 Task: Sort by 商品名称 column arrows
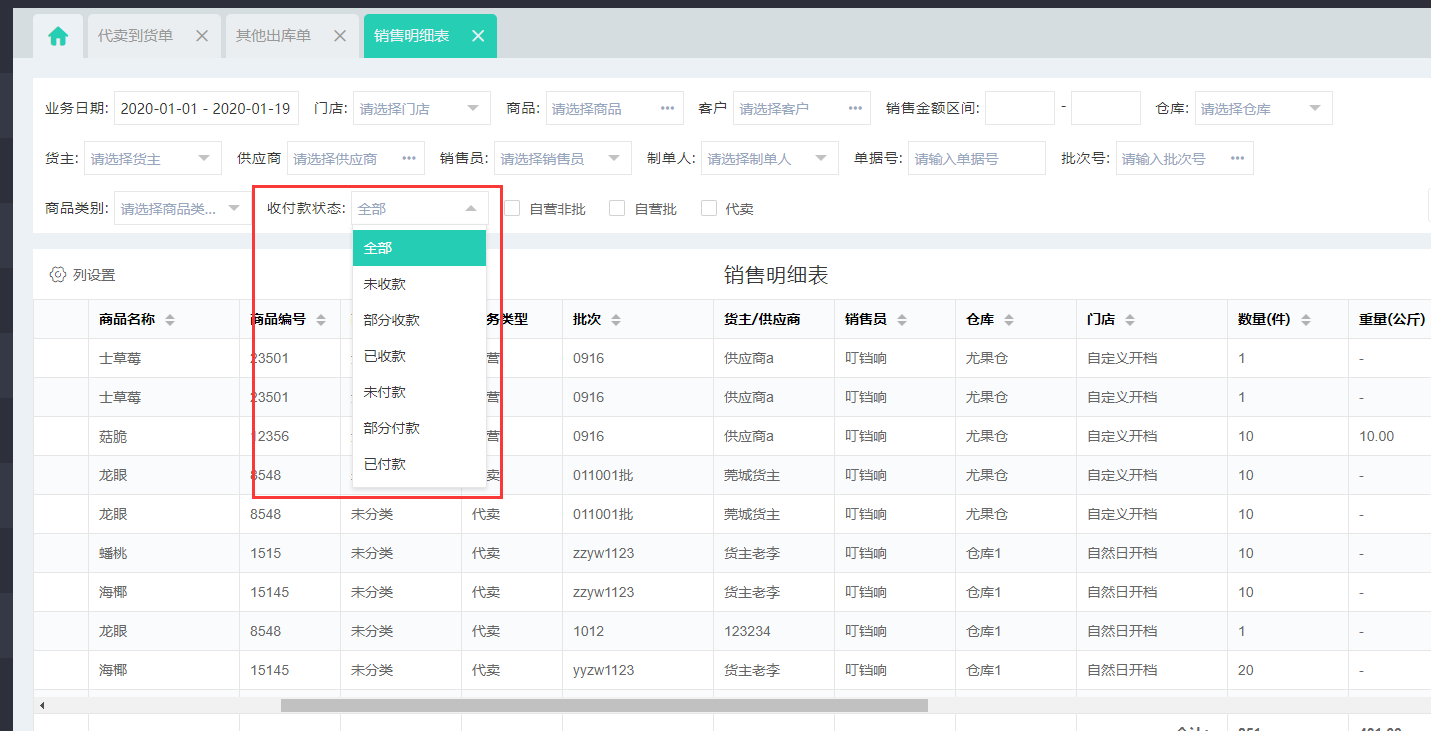[170, 320]
